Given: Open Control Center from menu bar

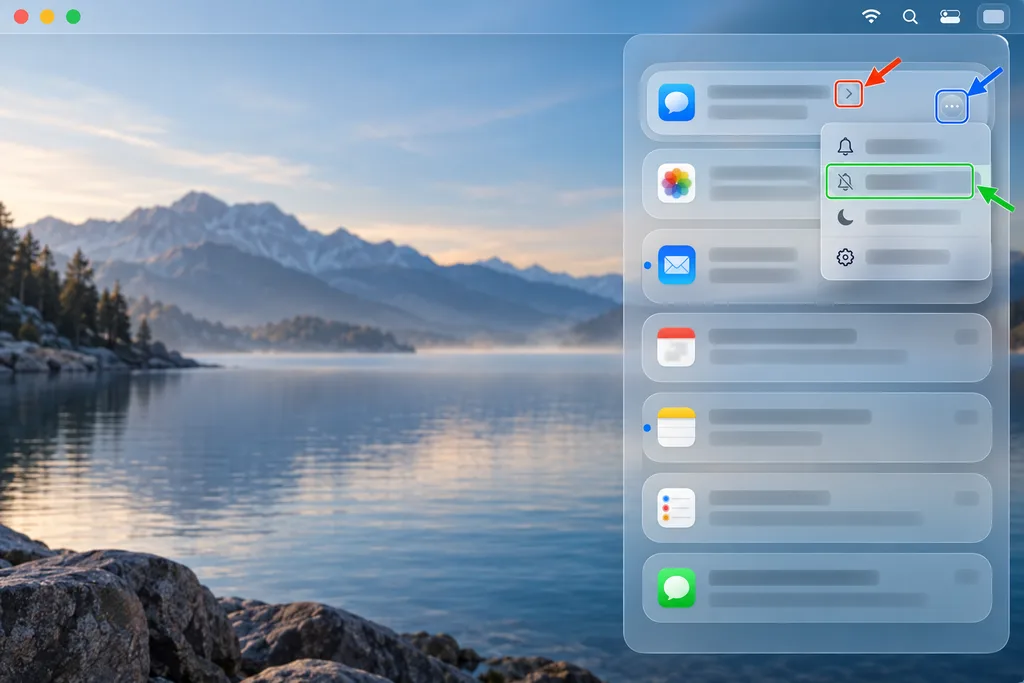Looking at the screenshot, I should click(x=950, y=17).
